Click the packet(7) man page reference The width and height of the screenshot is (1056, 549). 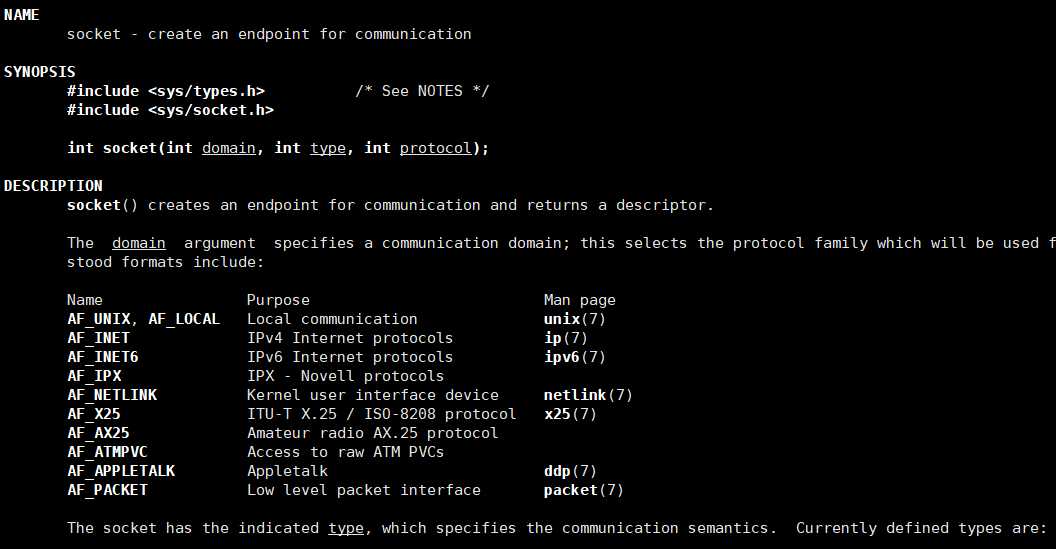pos(583,490)
